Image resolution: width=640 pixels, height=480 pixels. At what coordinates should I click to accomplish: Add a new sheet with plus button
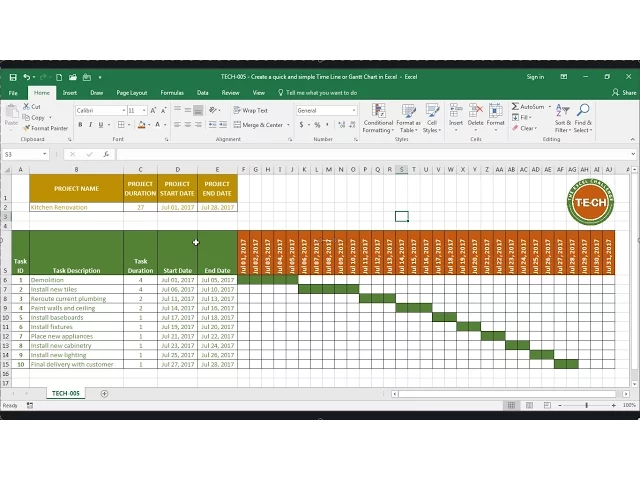coord(104,394)
